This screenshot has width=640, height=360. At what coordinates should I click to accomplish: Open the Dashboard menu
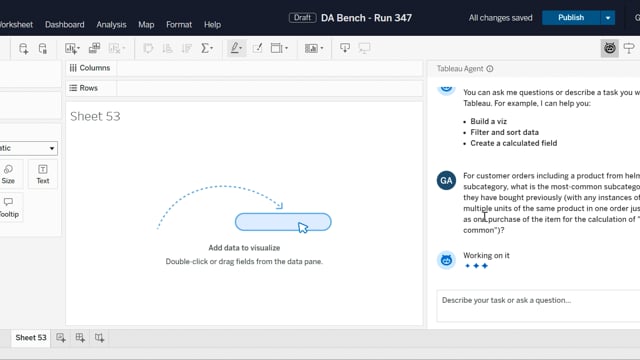coord(64,24)
